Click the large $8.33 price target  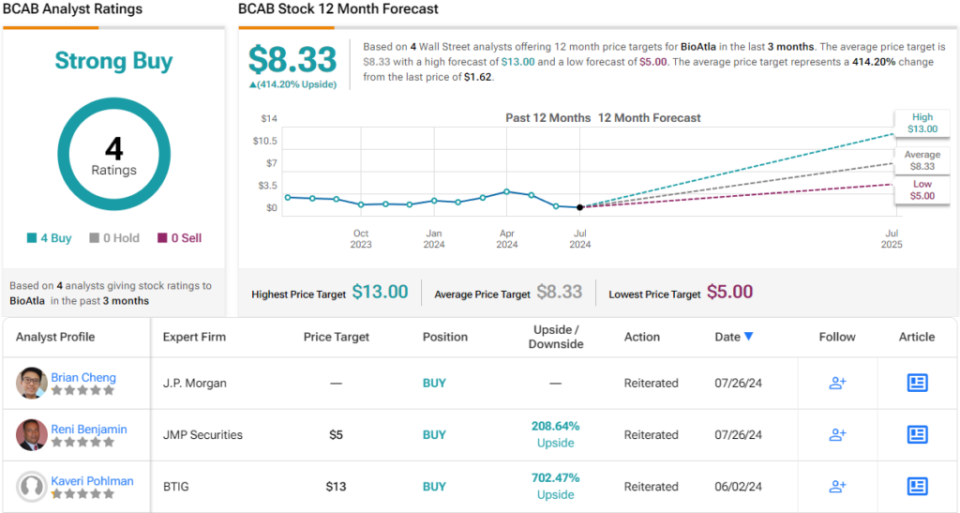point(293,59)
